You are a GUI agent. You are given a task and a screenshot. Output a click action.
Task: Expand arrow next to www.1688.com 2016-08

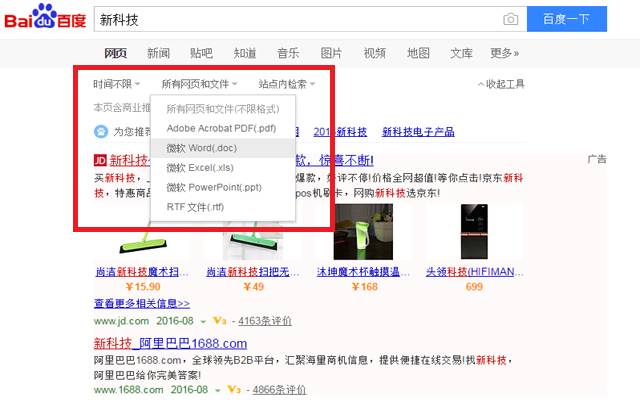click(218, 390)
